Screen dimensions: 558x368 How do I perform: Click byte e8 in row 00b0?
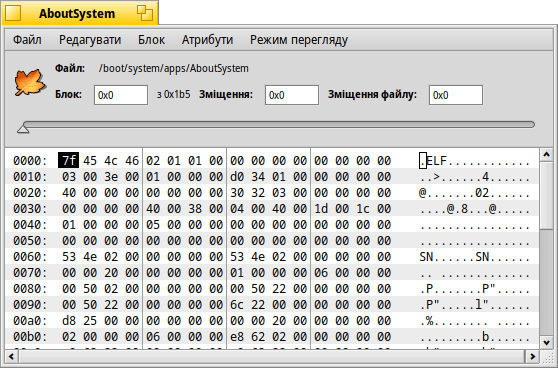pos(237,337)
